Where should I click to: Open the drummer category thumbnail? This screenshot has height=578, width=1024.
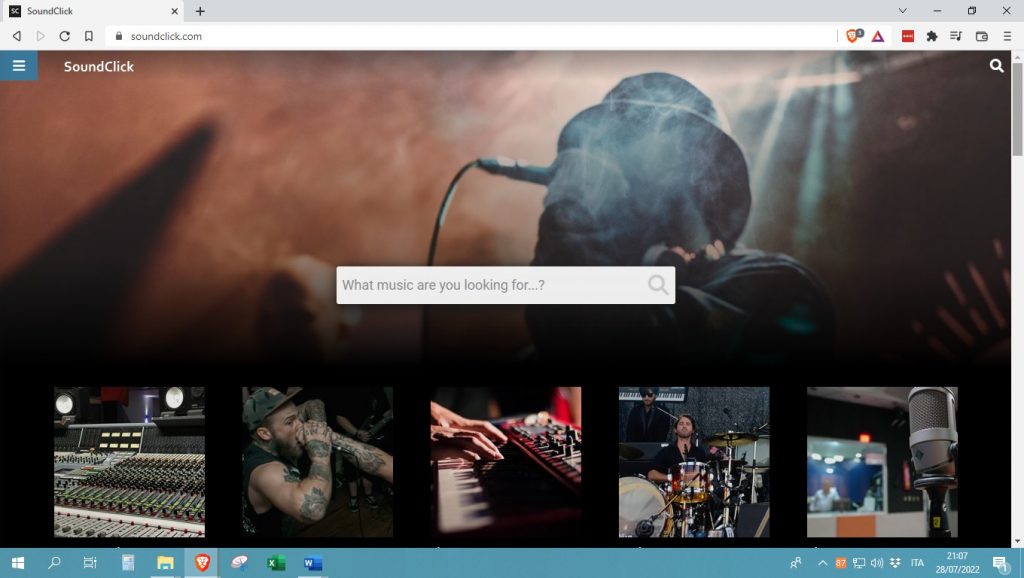click(694, 461)
